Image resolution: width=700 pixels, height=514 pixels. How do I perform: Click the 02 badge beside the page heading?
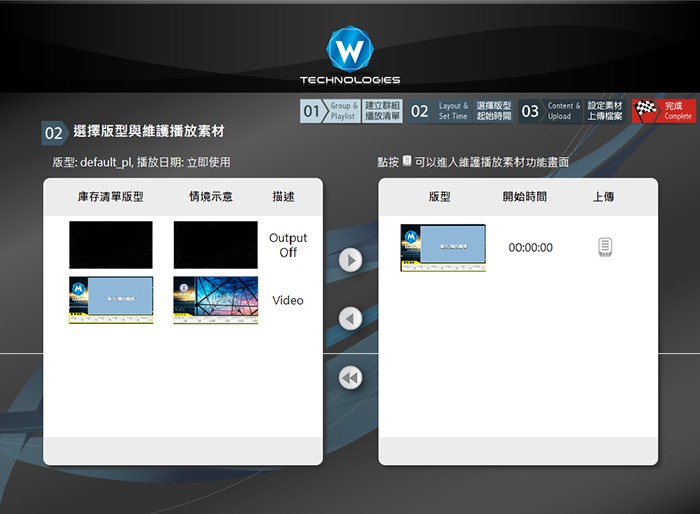point(53,133)
